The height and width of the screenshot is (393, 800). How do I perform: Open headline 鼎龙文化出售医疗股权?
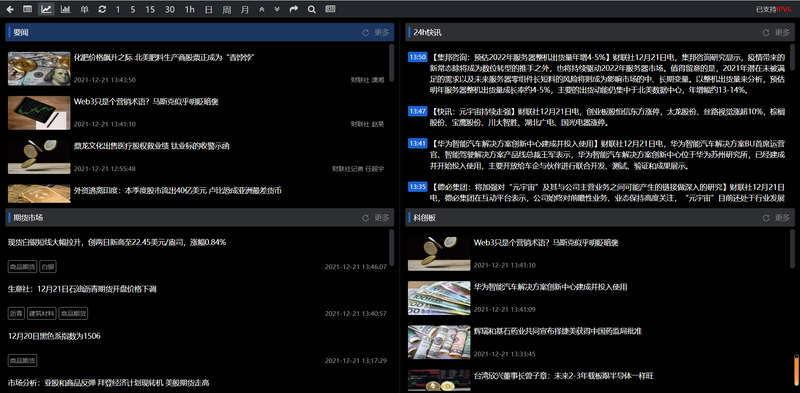click(152, 146)
